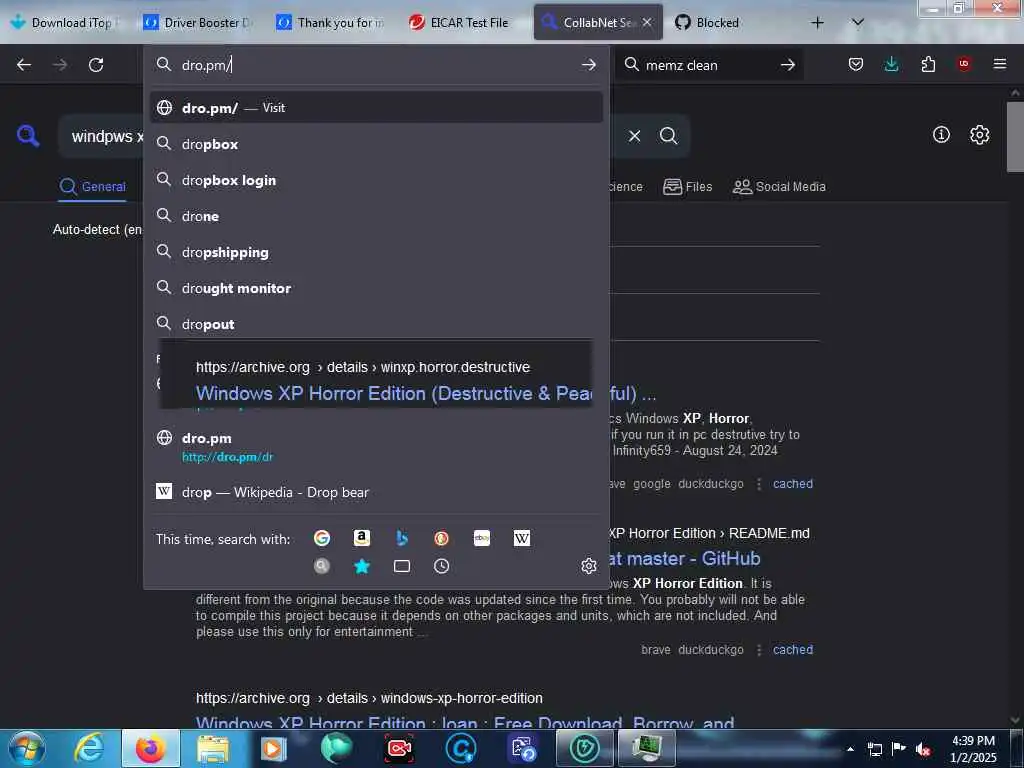Search bookmarks with the star icon

click(x=362, y=566)
